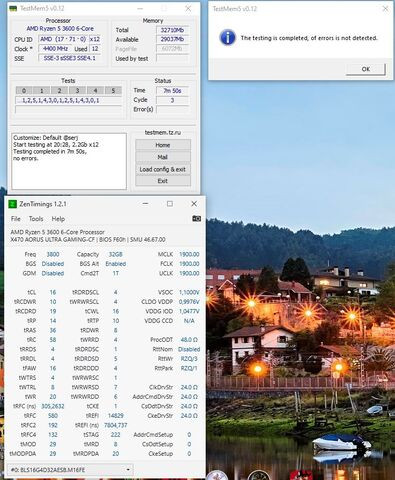This screenshot has height=480, width=395.
Task: Open the Help menu in ZenTimings
Action: (58, 219)
